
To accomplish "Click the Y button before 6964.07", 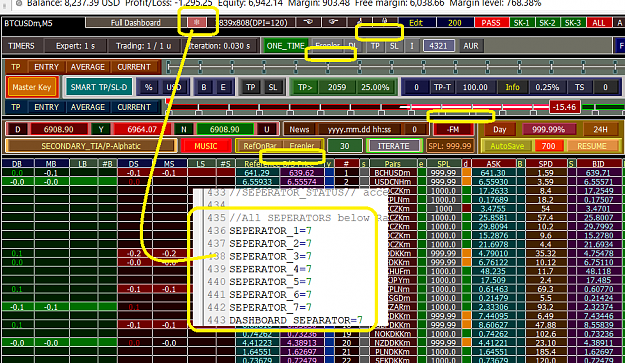I will [101, 130].
